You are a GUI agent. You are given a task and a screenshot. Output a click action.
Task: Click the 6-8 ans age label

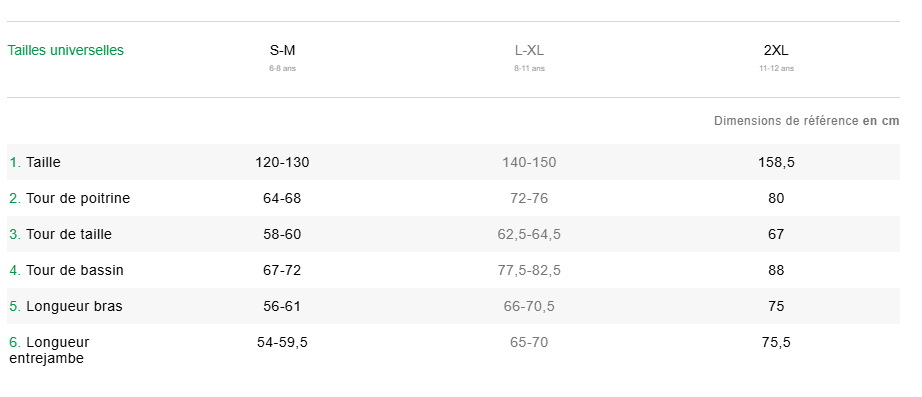point(282,68)
